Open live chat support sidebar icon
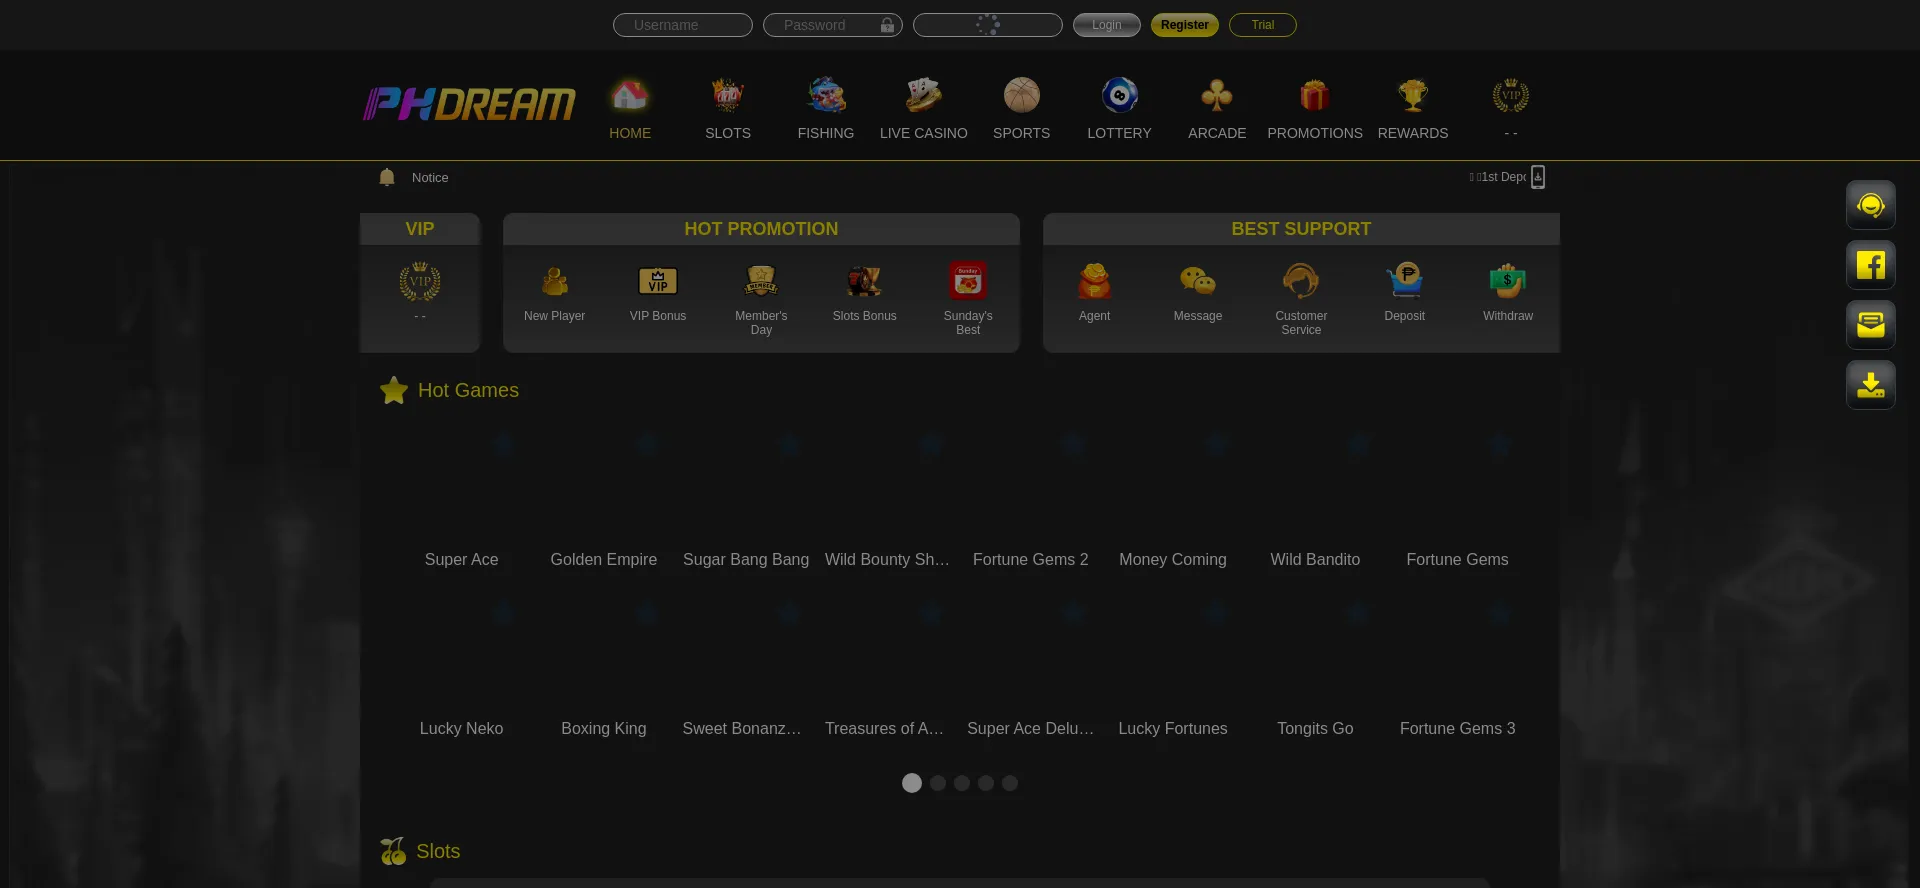Image resolution: width=1920 pixels, height=888 pixels. tap(1871, 205)
